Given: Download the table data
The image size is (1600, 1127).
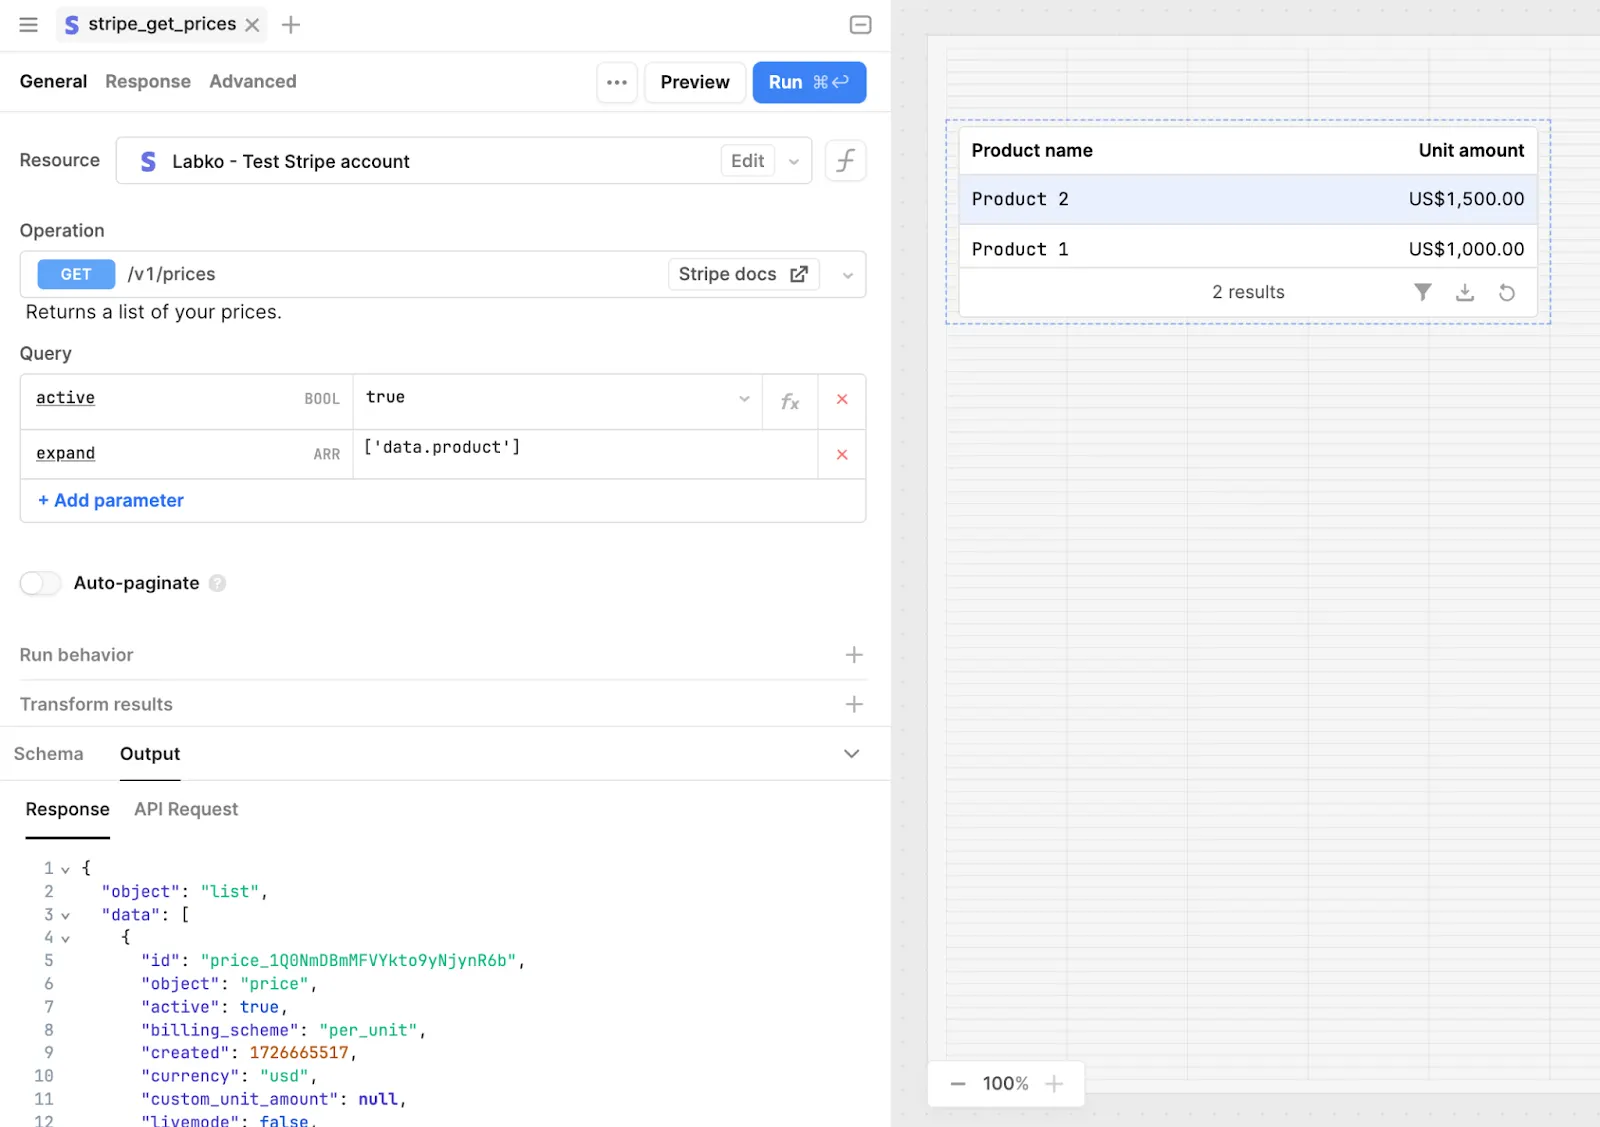Looking at the screenshot, I should pyautogui.click(x=1465, y=292).
